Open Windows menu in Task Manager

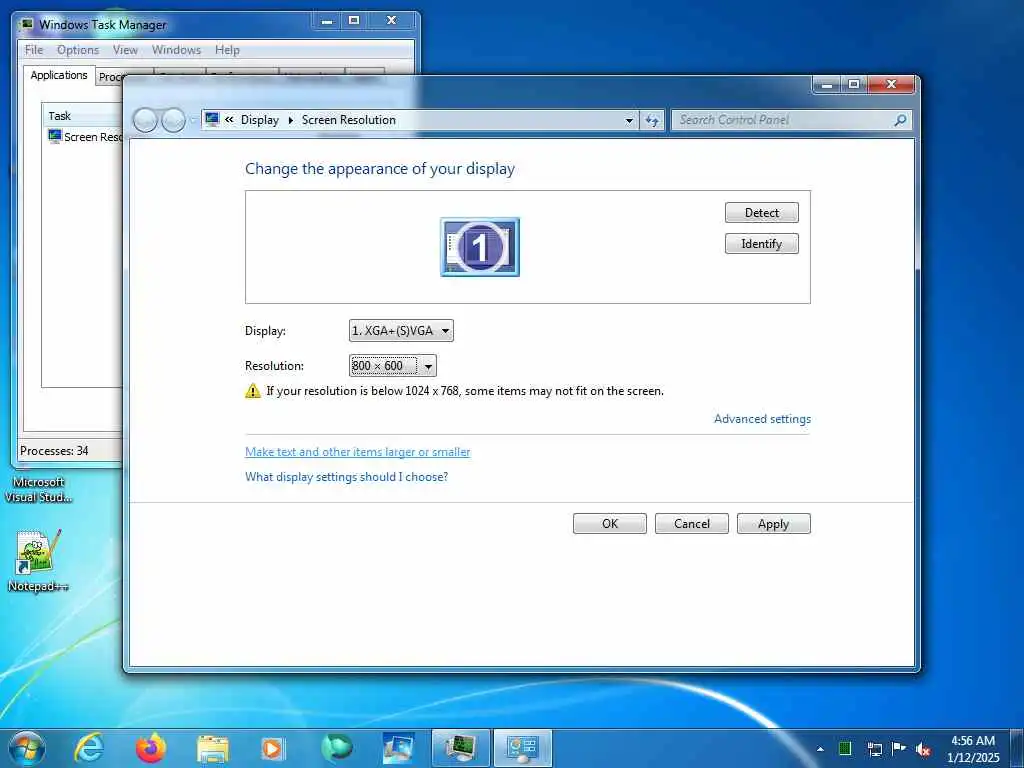tap(176, 50)
